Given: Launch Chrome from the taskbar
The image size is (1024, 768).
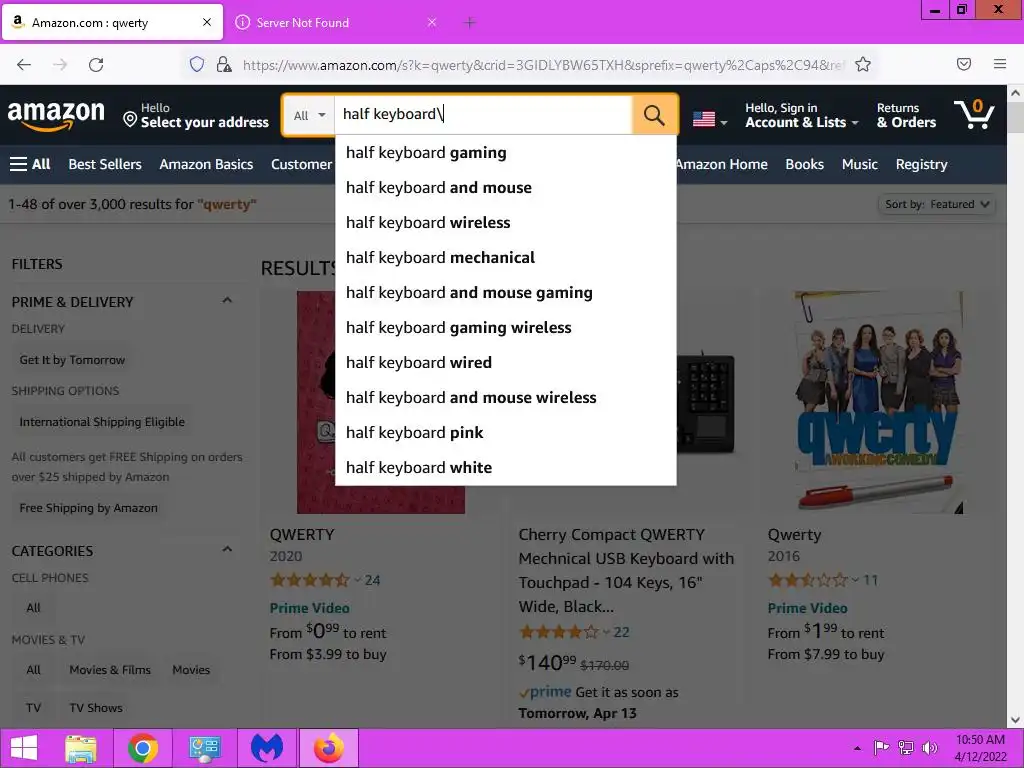Looking at the screenshot, I should 143,748.
